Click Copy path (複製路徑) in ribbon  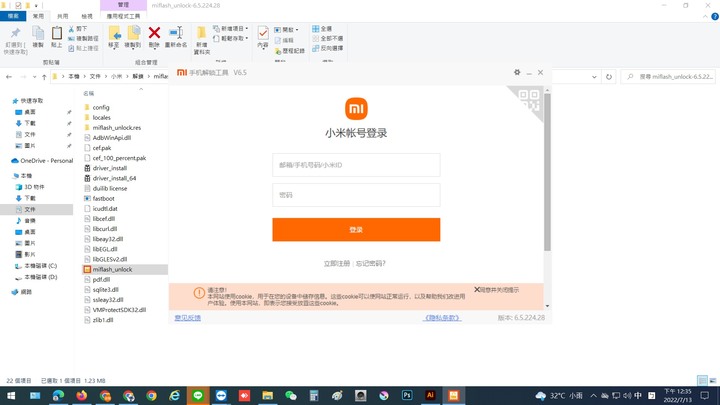[x=84, y=39]
